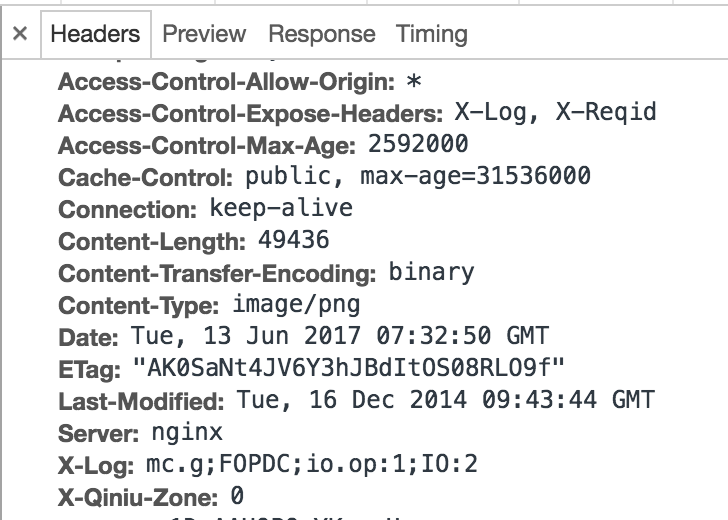Click the Access-Control-Max-Age value 2592000
Image resolution: width=728 pixels, height=520 pixels.
pyautogui.click(x=418, y=144)
